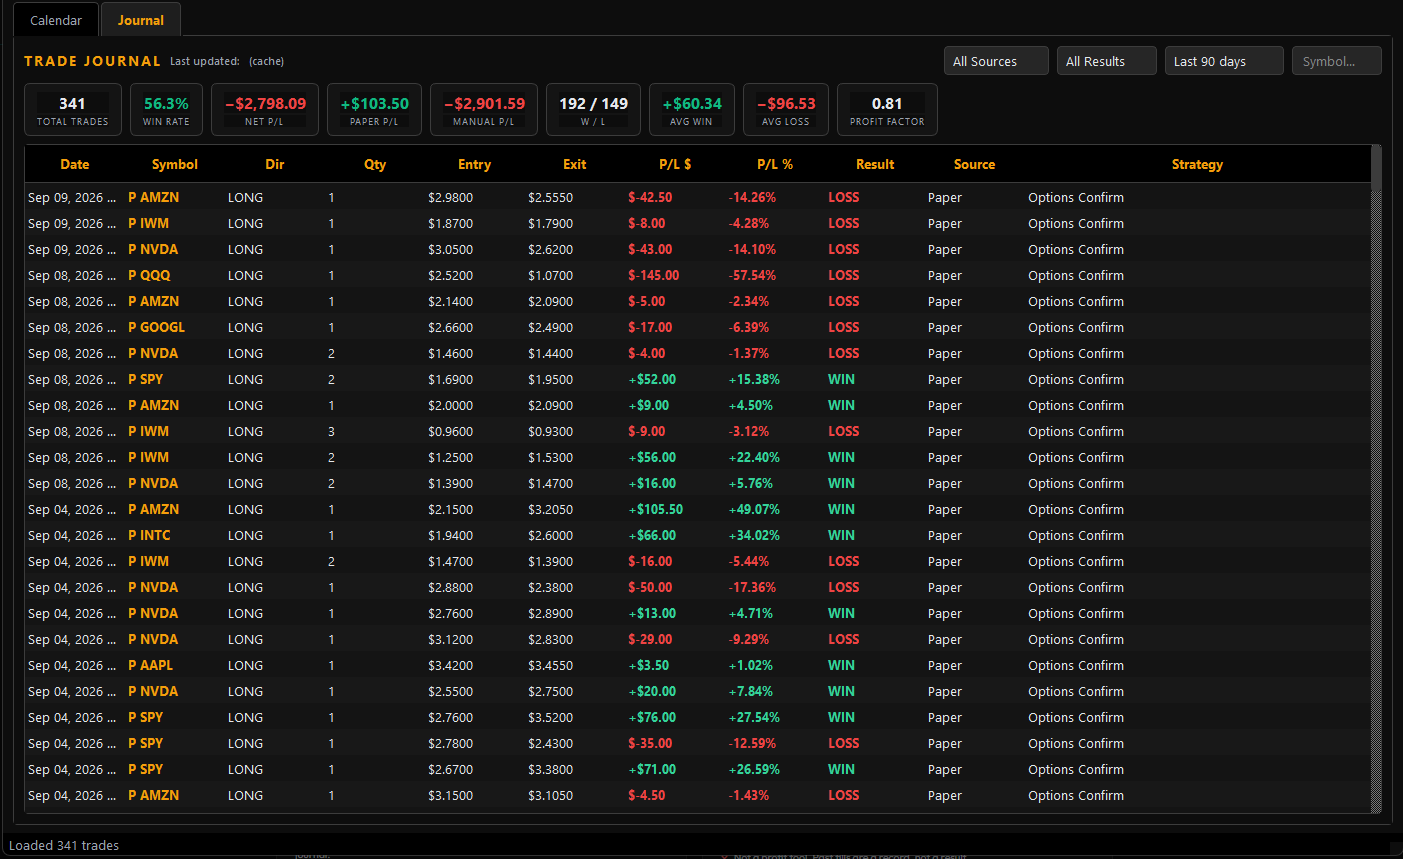Sort by the Exit column header
This screenshot has height=859, width=1403.
tap(575, 164)
